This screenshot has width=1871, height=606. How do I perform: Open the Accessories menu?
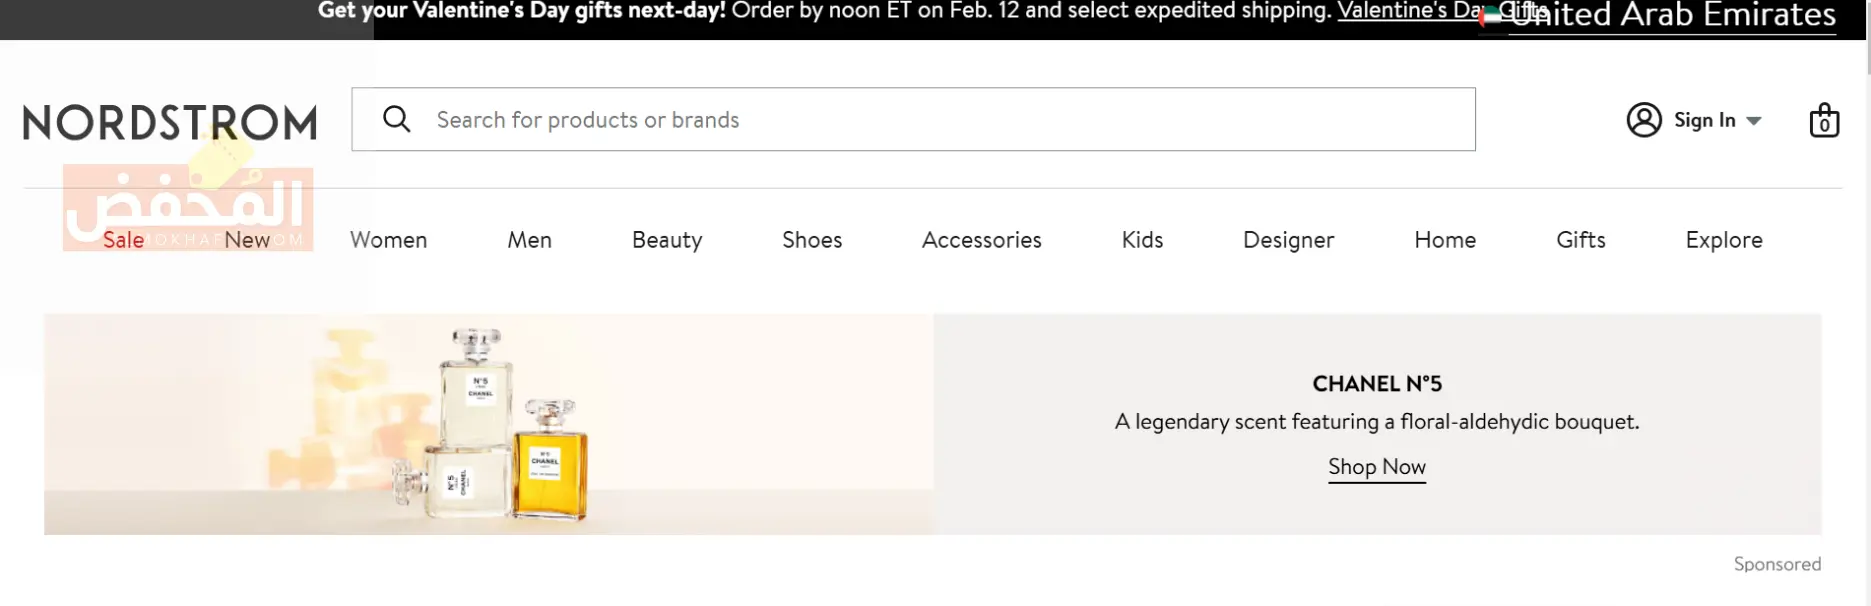pos(982,240)
